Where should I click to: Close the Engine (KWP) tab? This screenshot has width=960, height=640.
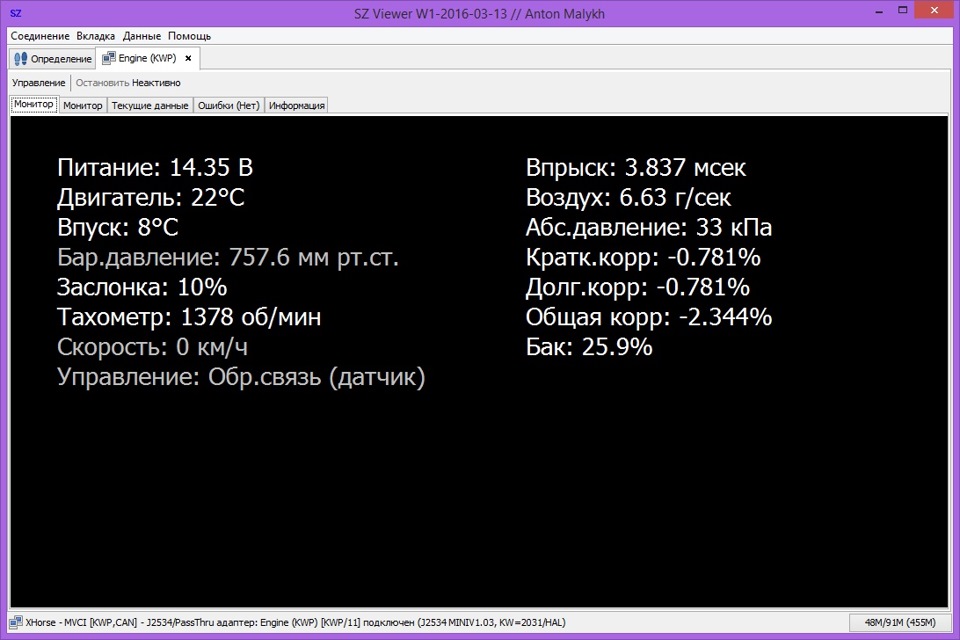pyautogui.click(x=189, y=58)
